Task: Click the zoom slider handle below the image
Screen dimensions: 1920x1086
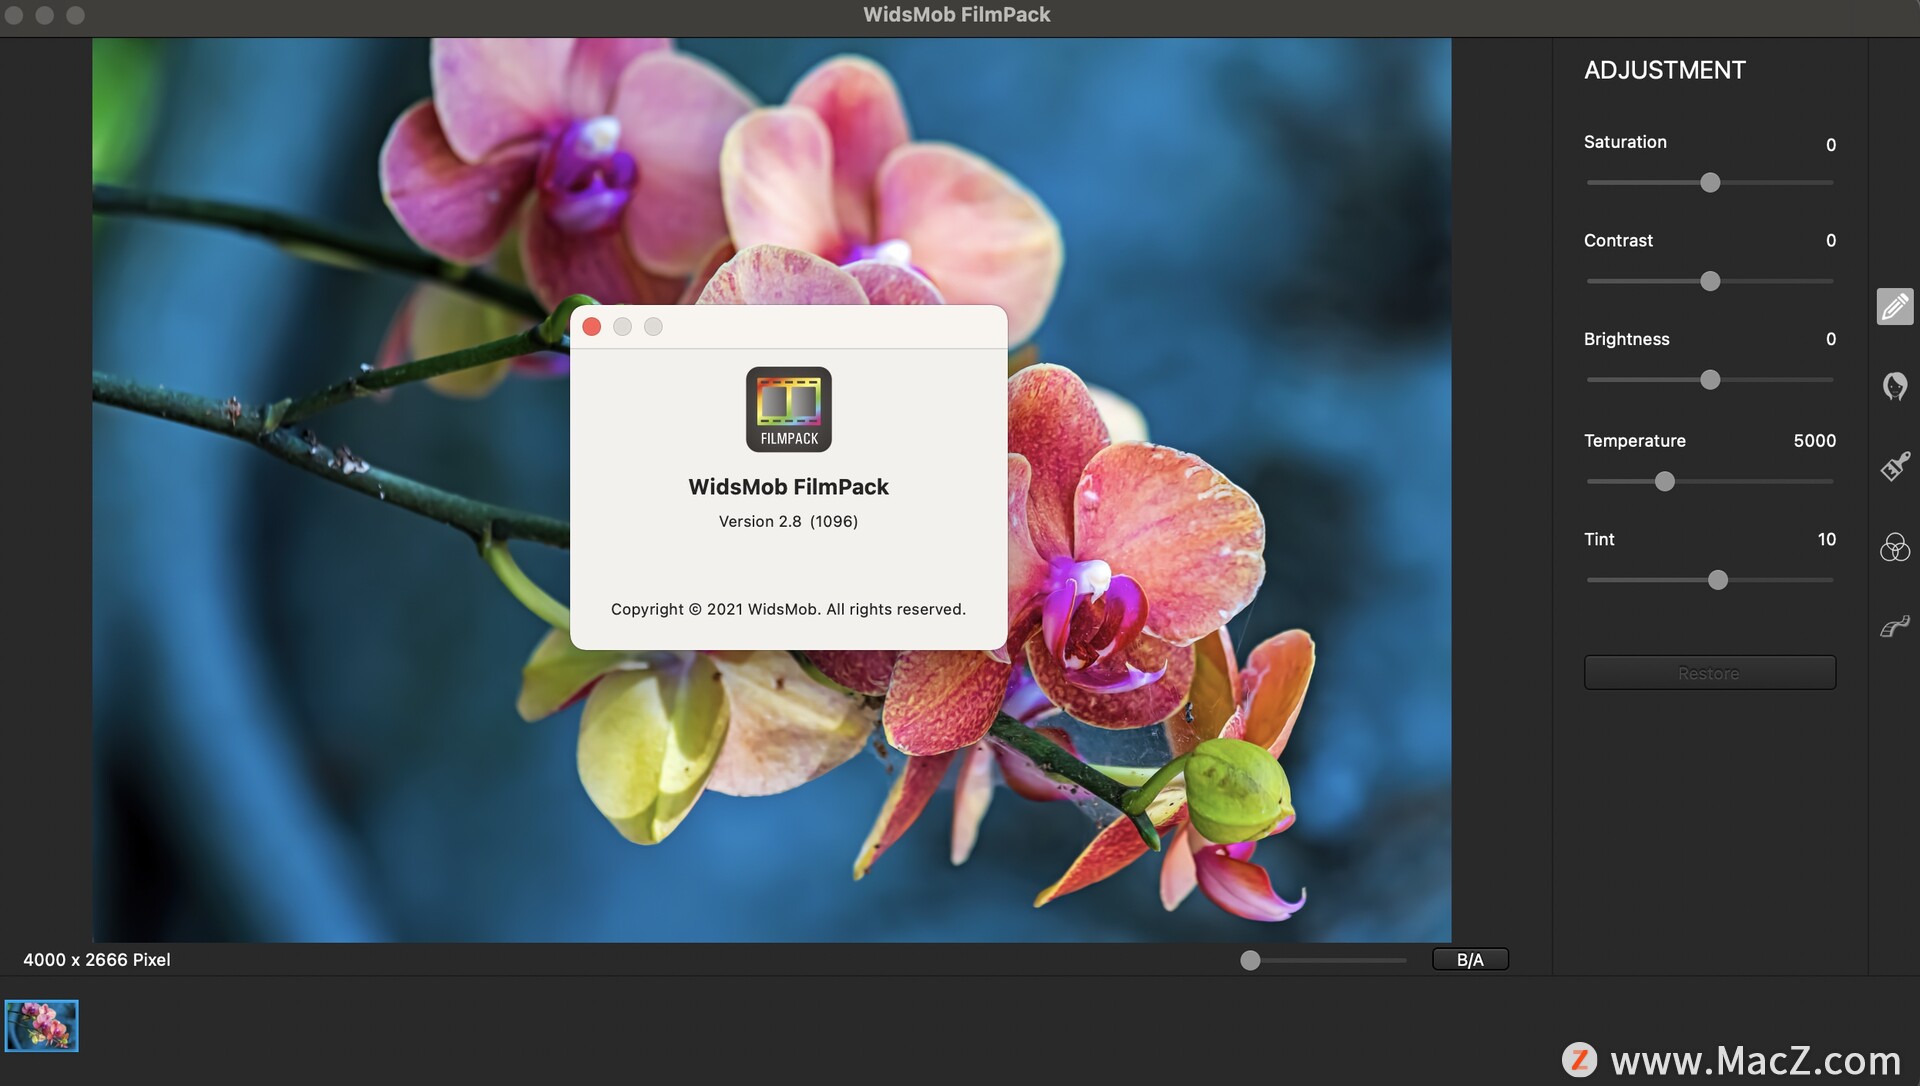Action: (1250, 961)
